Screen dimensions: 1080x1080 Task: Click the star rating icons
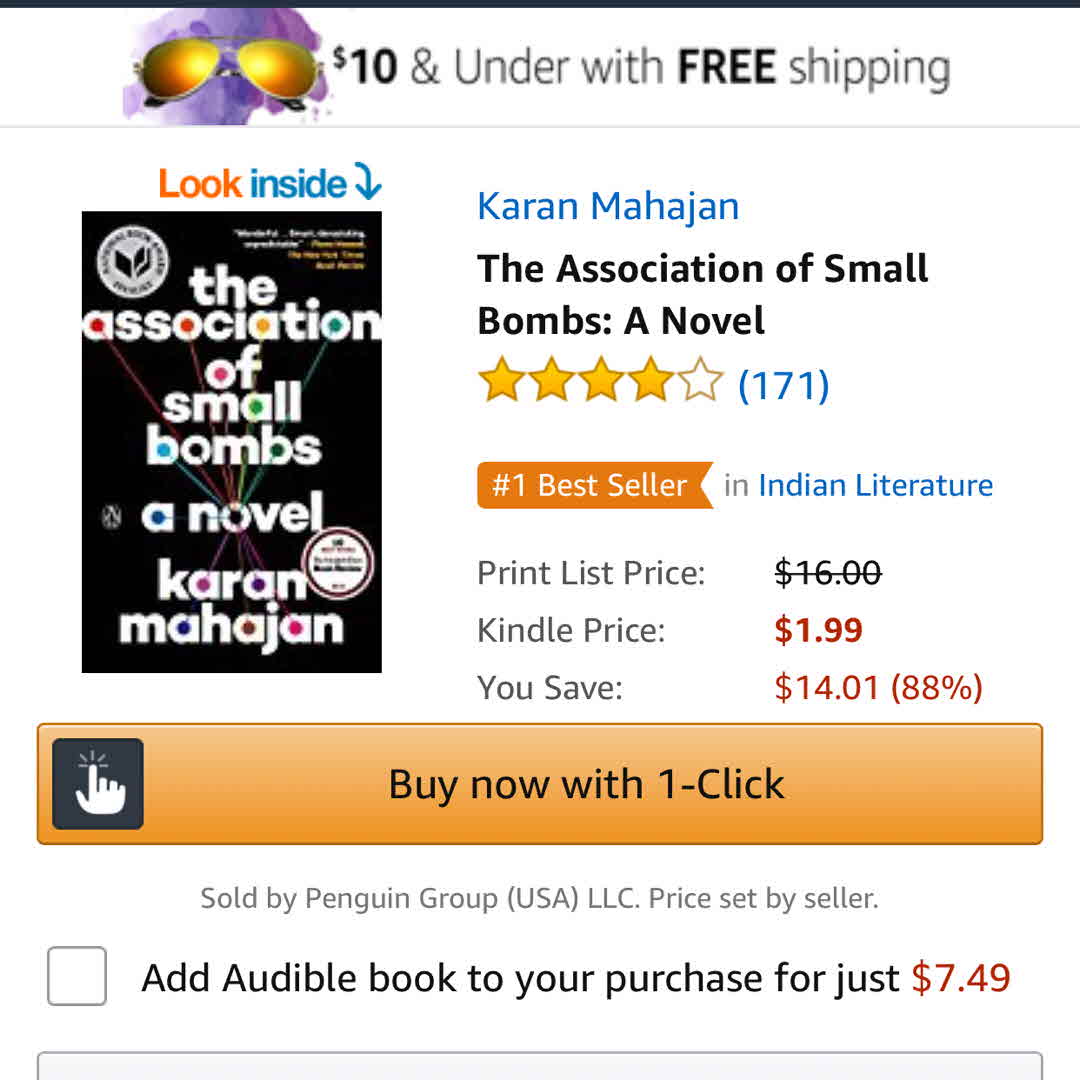(x=600, y=380)
